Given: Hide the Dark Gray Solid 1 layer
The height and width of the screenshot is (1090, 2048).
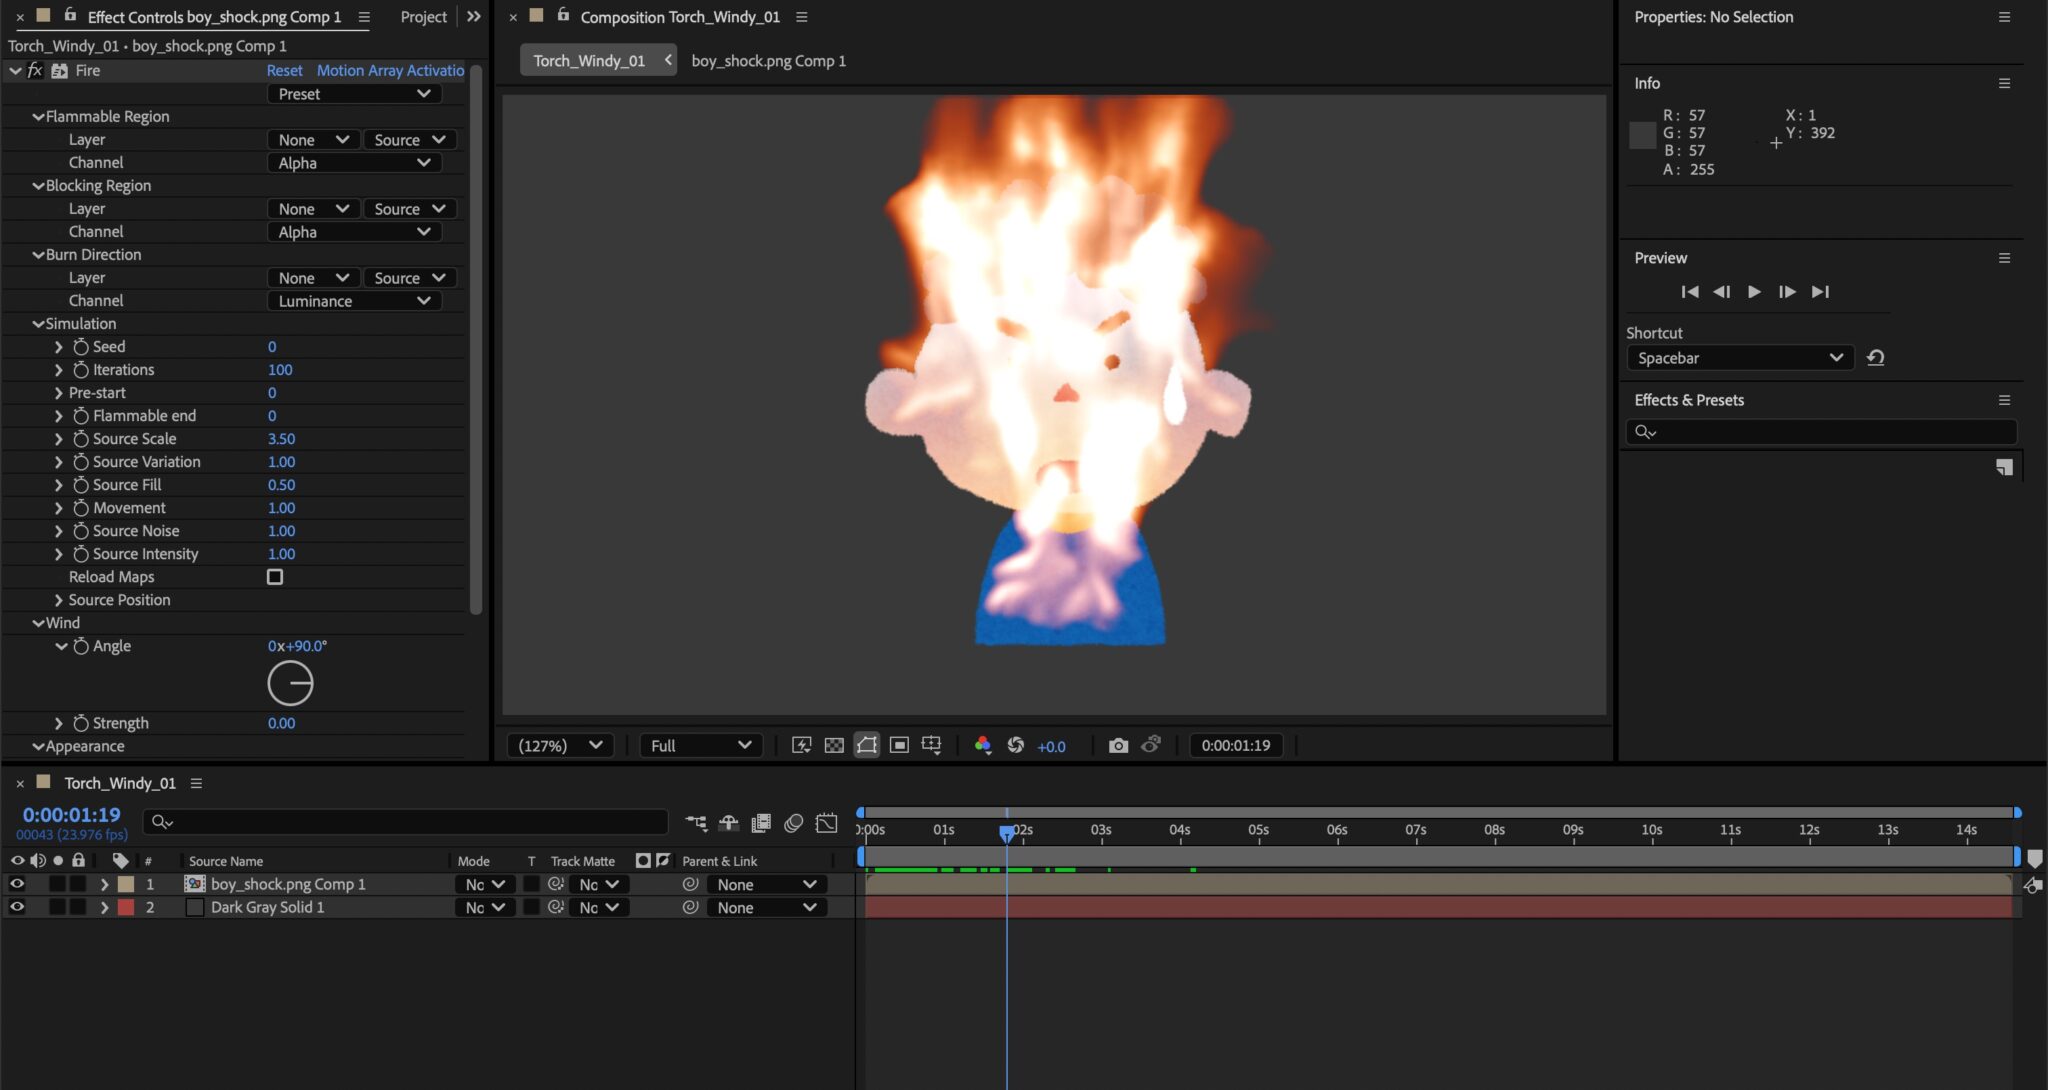Looking at the screenshot, I should [17, 906].
